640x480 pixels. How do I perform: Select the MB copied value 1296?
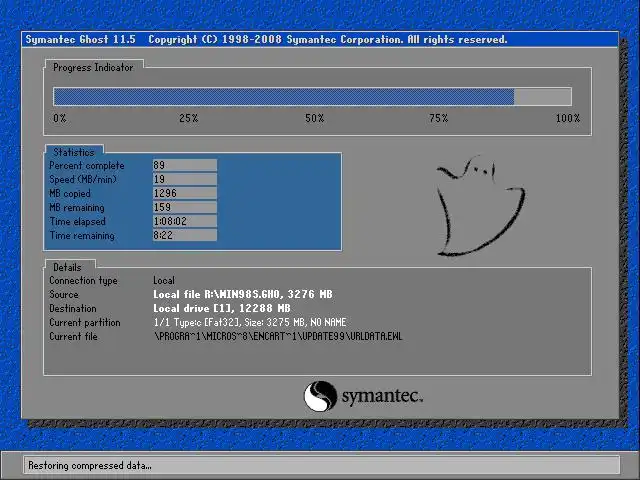tap(184, 193)
